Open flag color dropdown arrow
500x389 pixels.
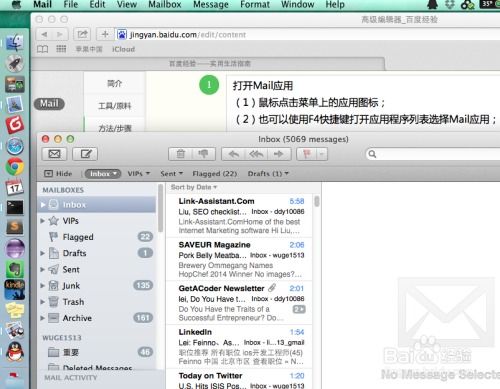click(x=322, y=154)
